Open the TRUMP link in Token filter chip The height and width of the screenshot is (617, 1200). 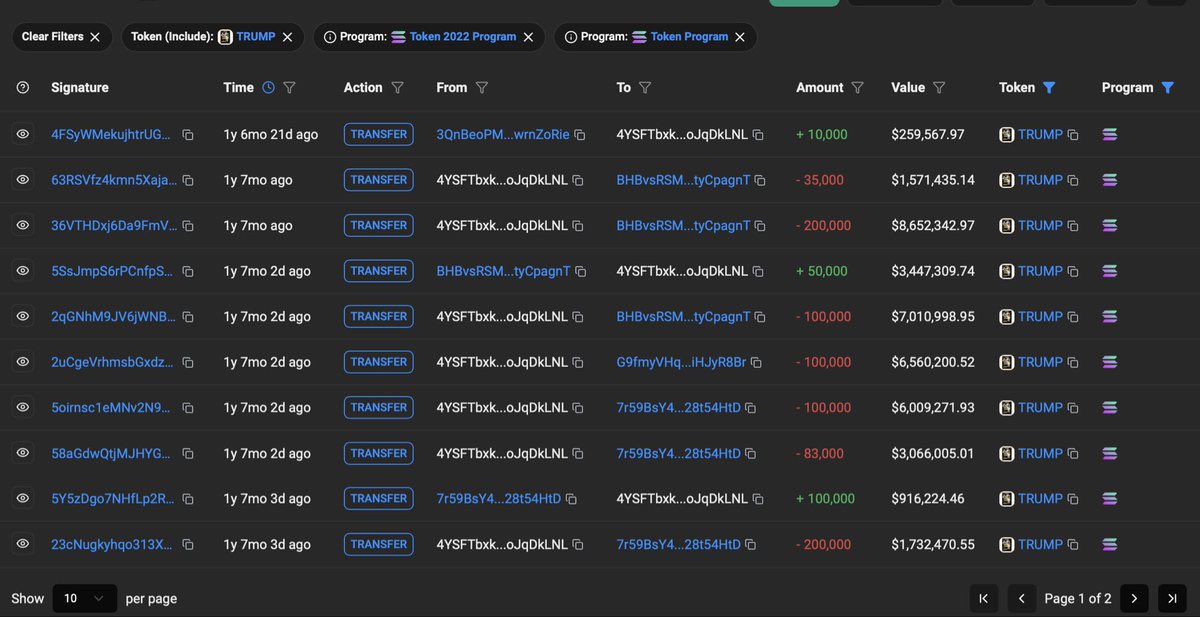click(x=256, y=37)
